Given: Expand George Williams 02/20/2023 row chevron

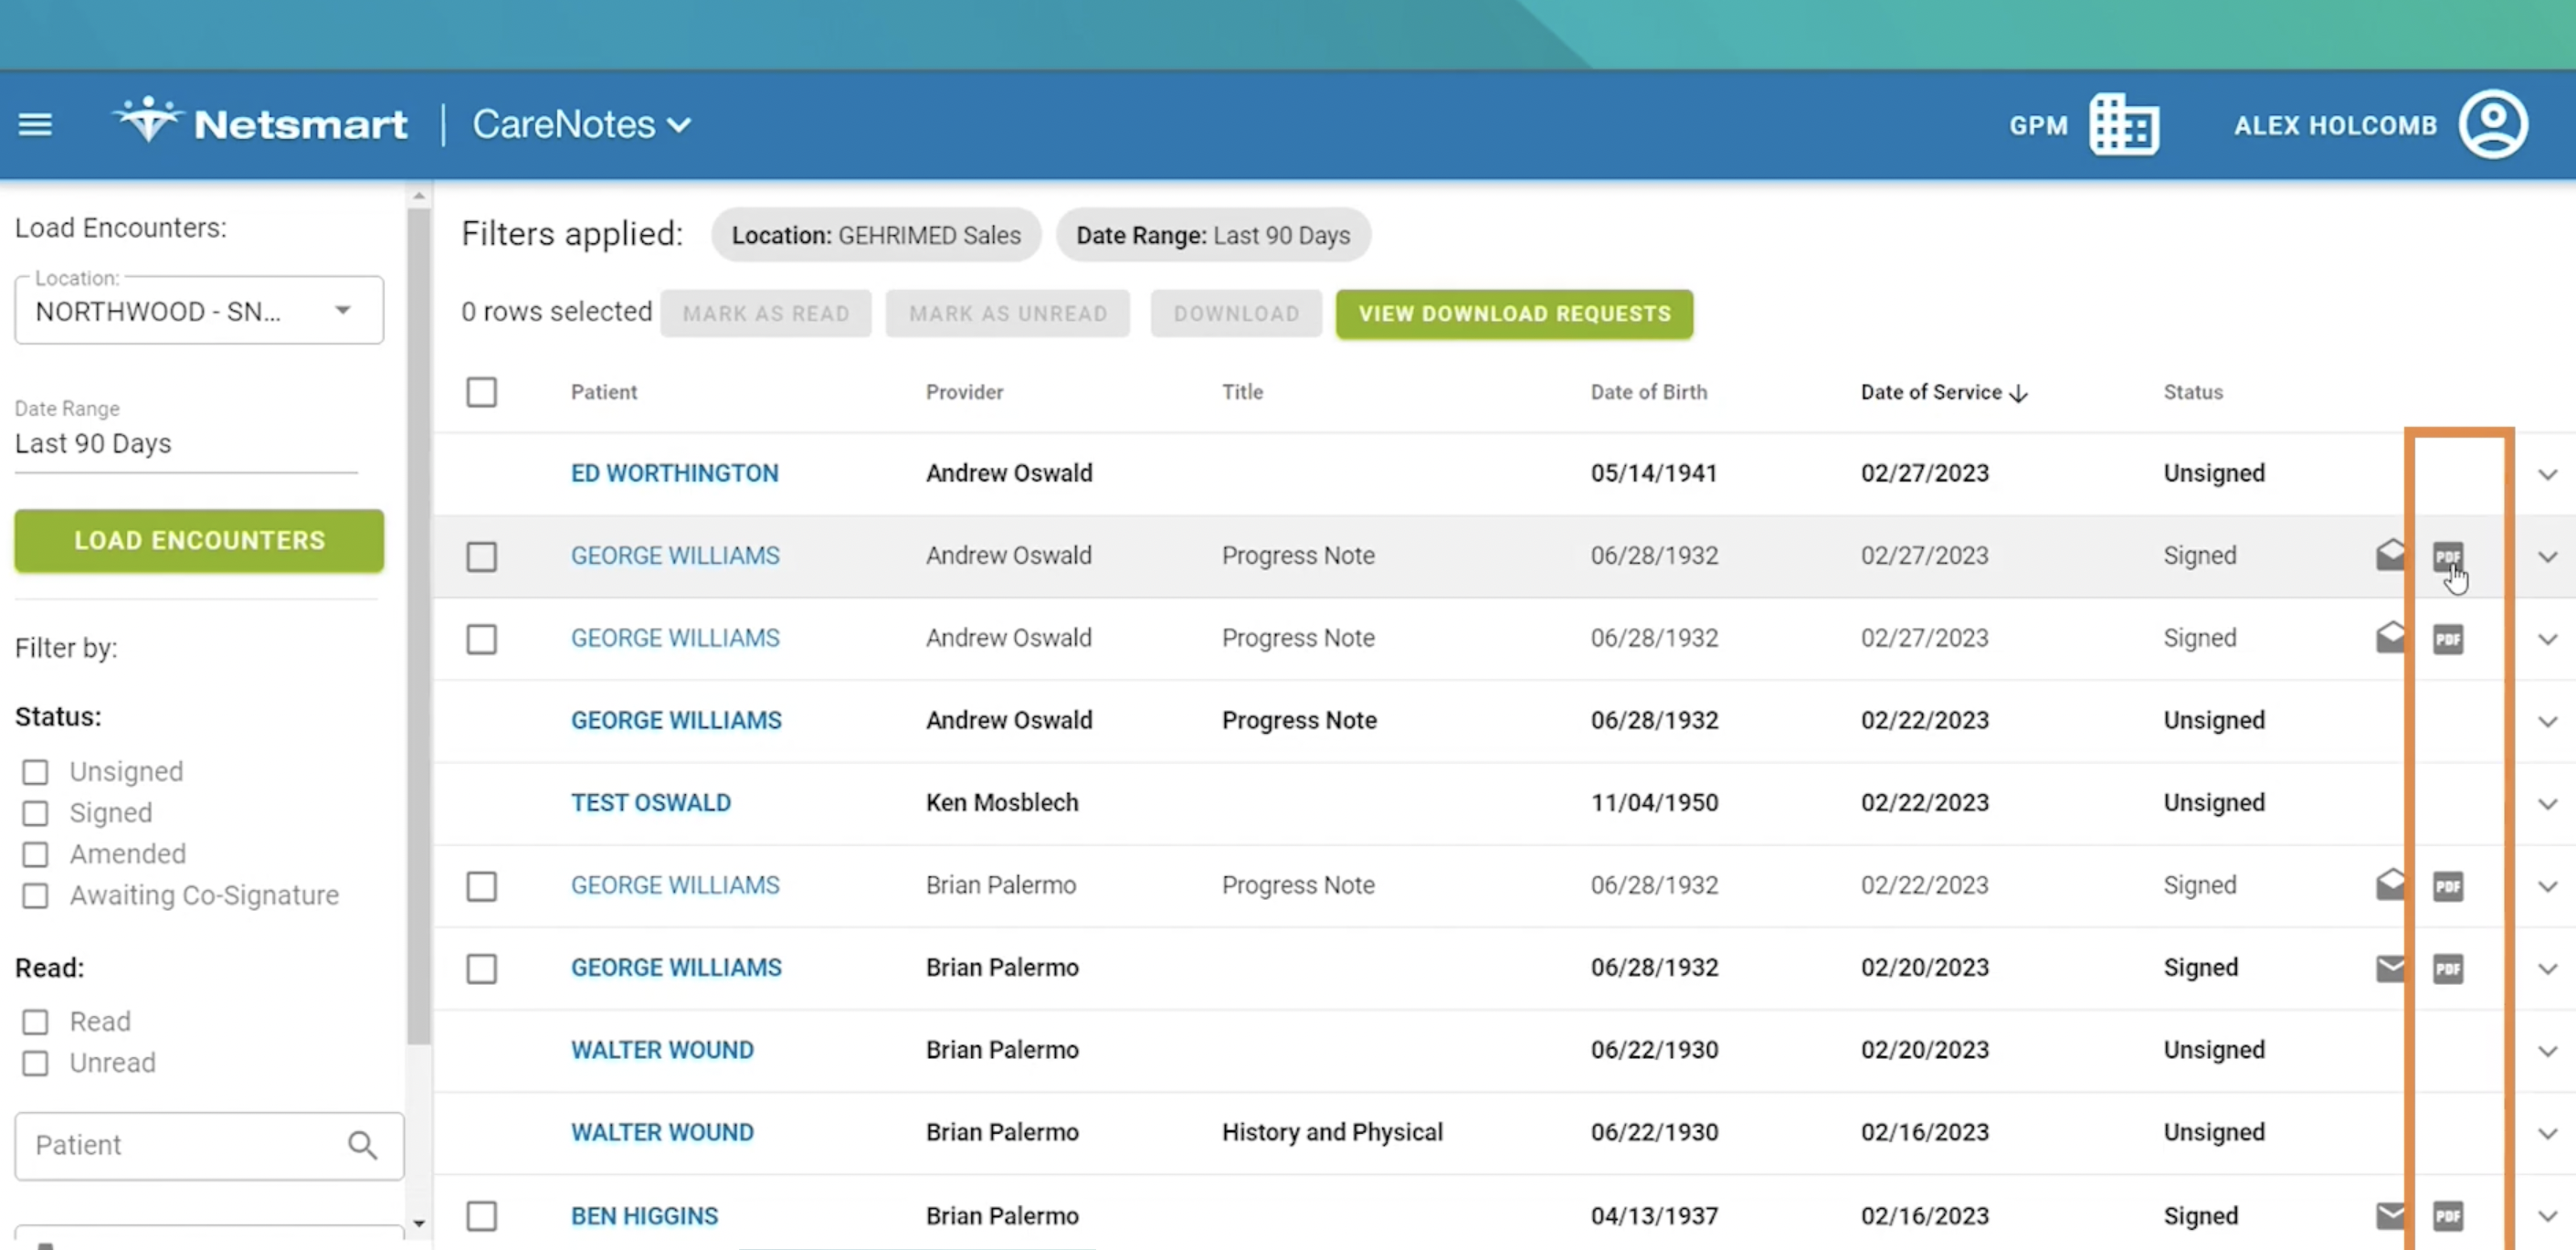Looking at the screenshot, I should [2548, 969].
